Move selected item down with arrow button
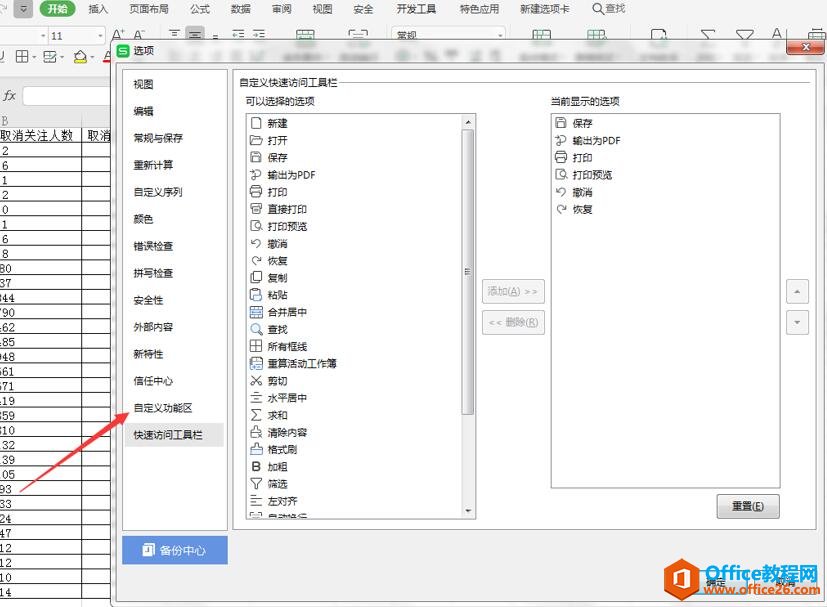 click(x=797, y=322)
